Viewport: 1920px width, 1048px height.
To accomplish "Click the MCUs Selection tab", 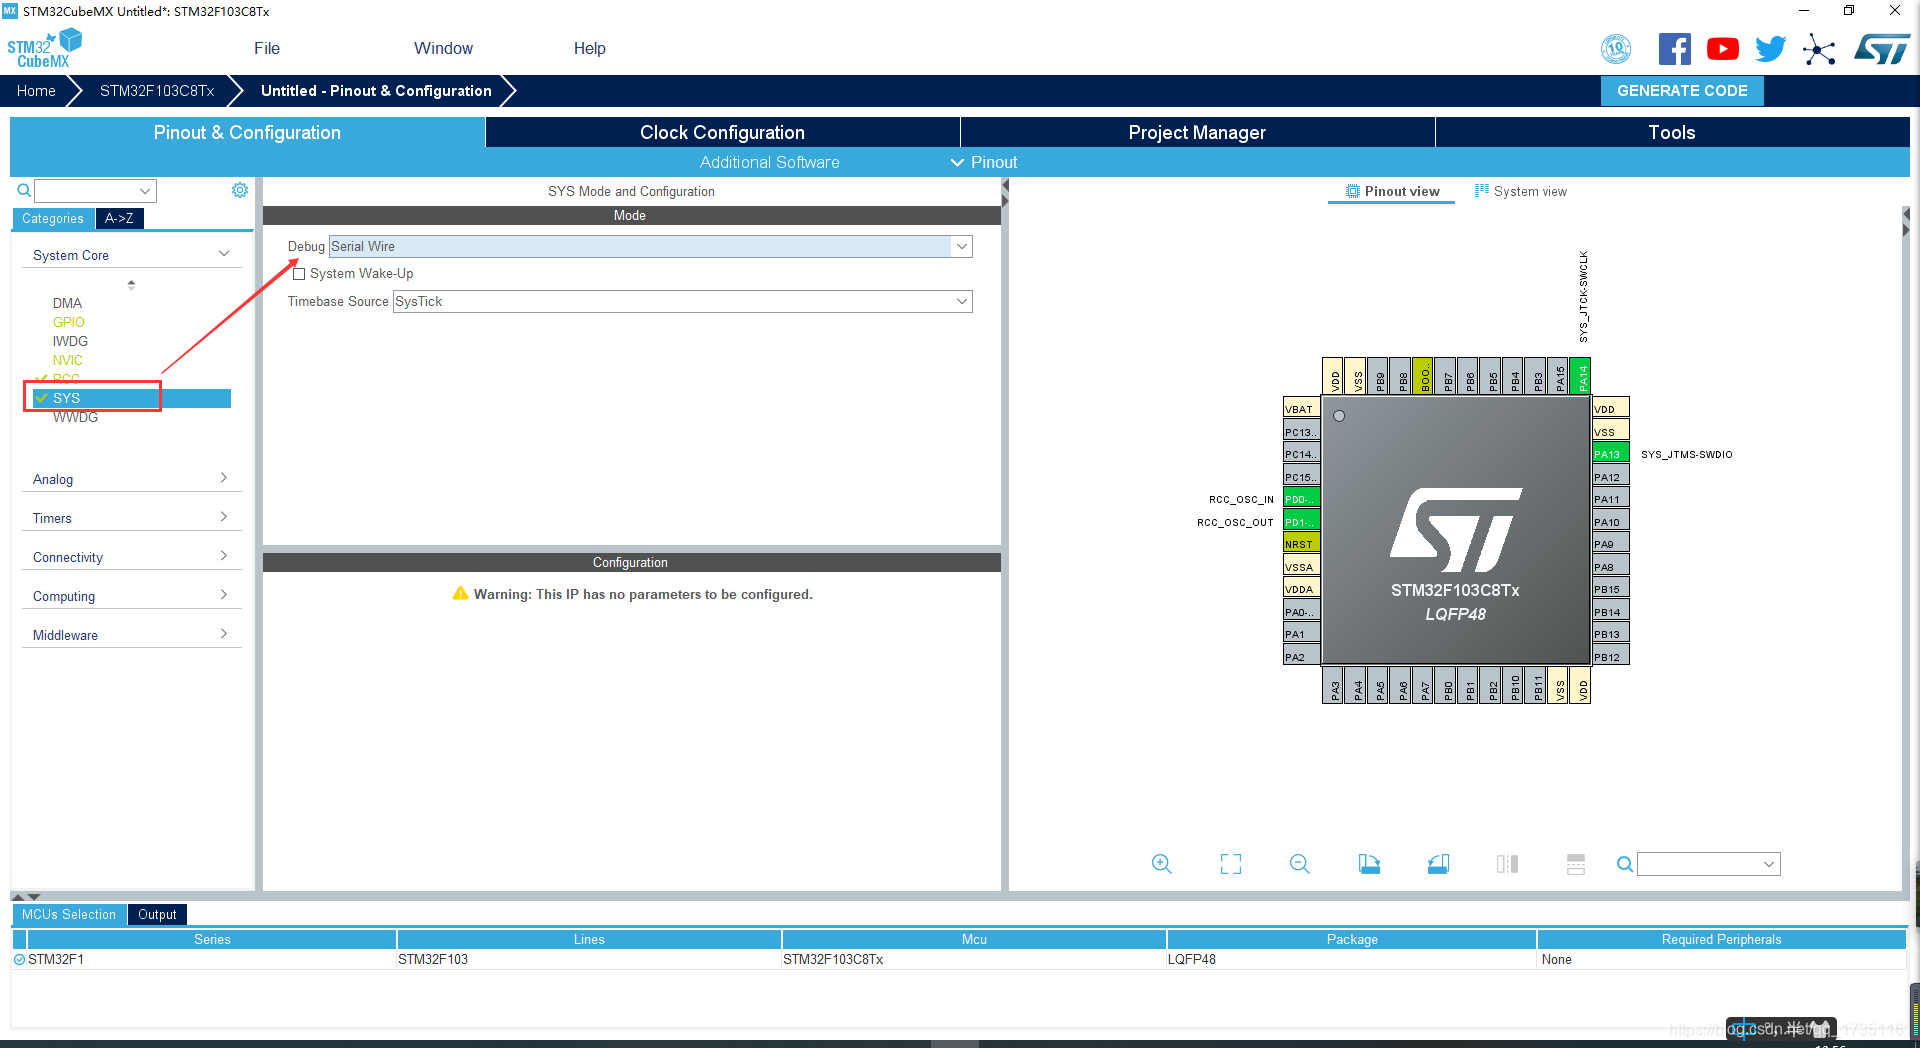I will (x=69, y=914).
